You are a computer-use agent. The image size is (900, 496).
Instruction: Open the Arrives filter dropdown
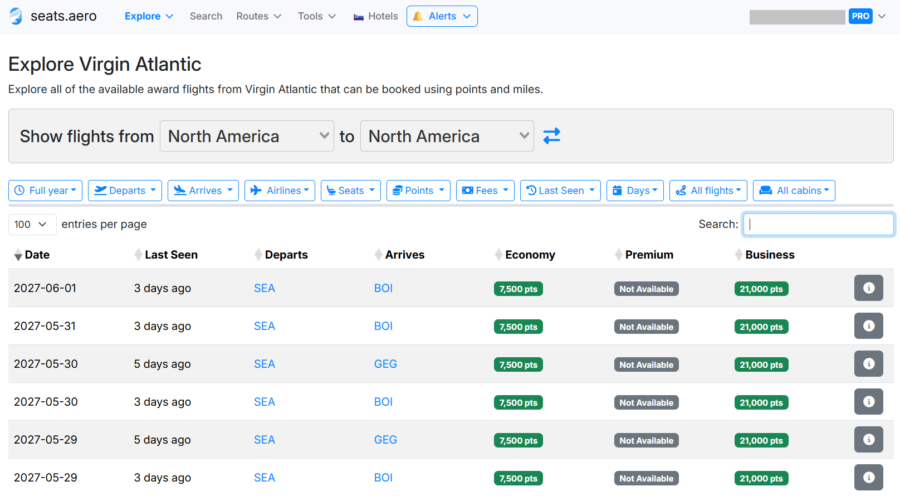pos(203,191)
